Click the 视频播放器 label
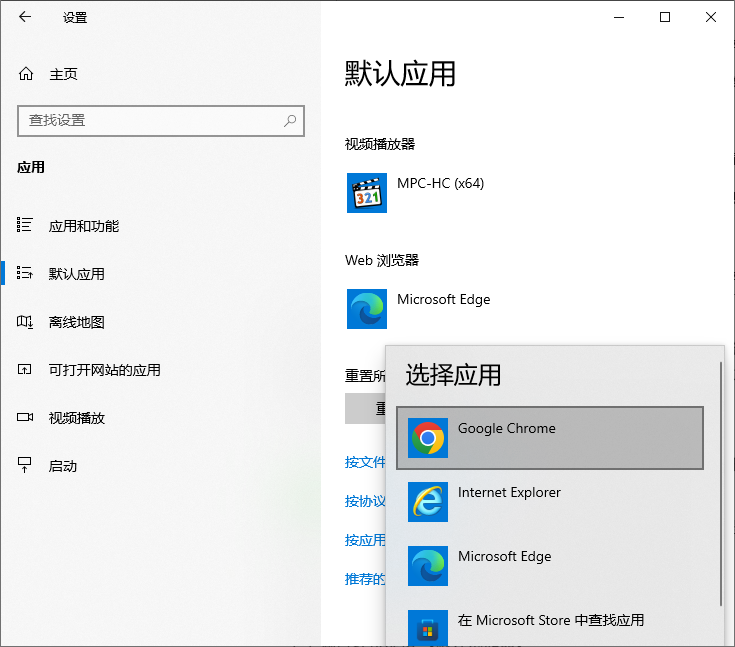Screen dimensions: 735x647 coord(380,144)
